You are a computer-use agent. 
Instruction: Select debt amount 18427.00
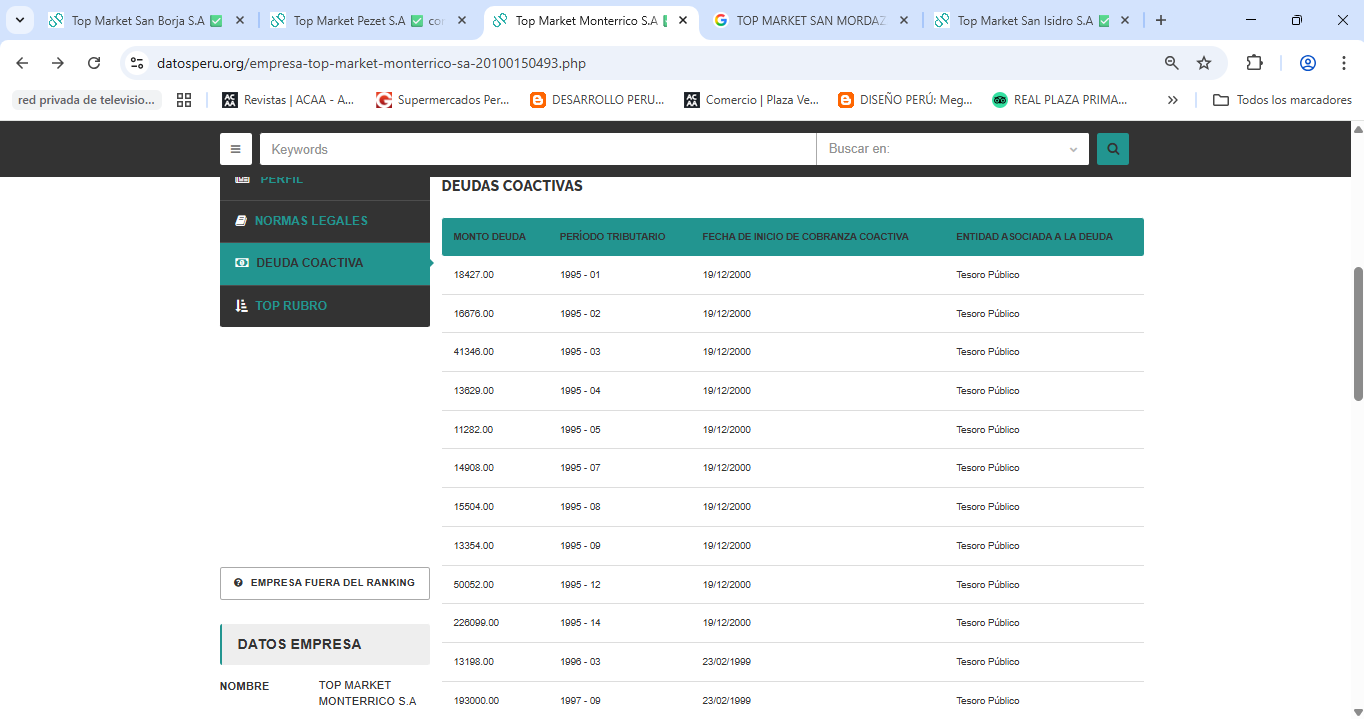[473, 275]
